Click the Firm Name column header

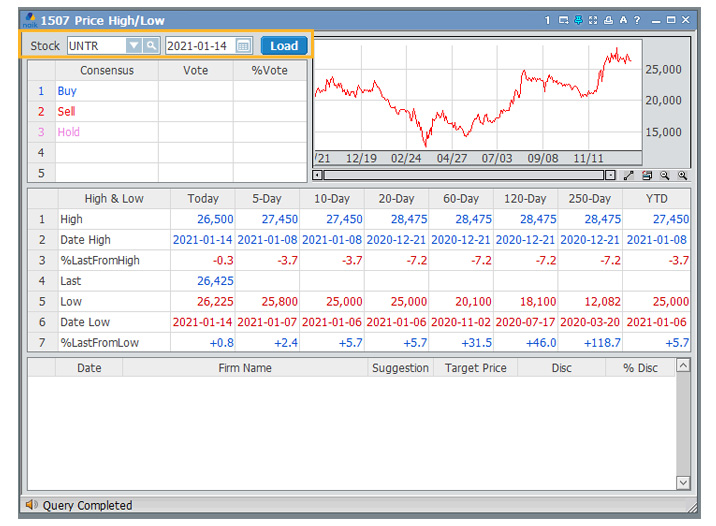[245, 368]
